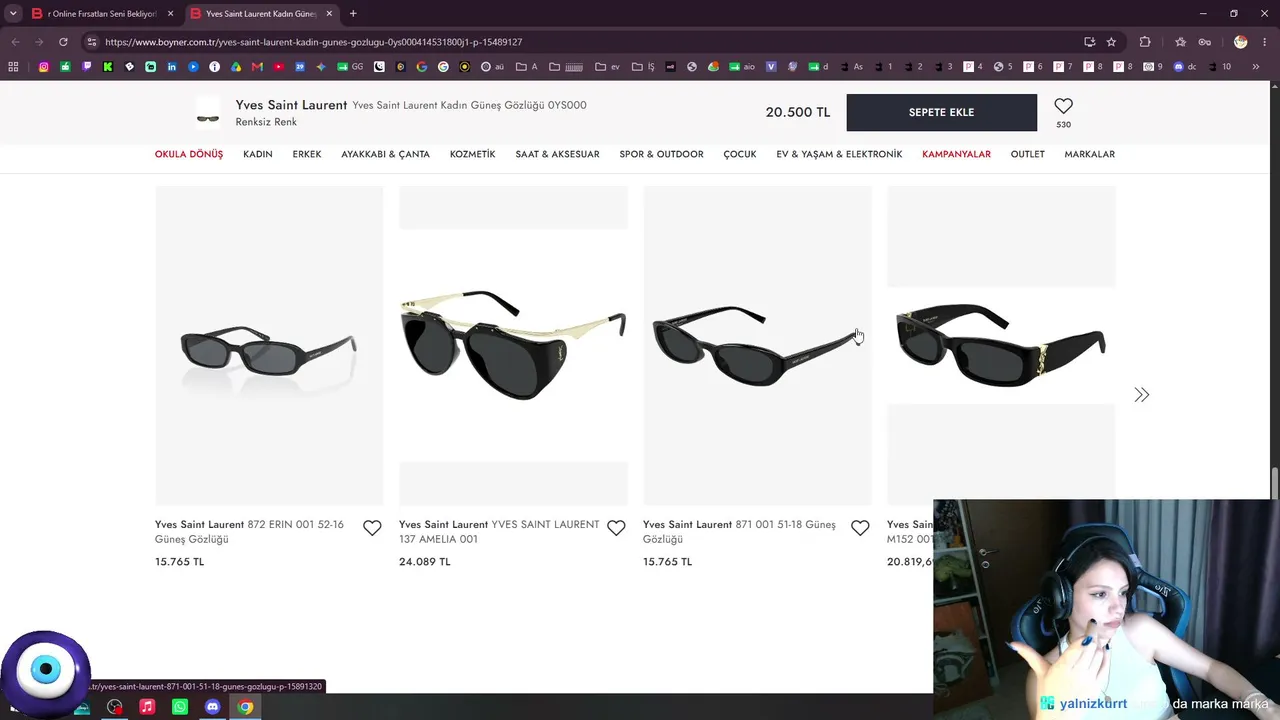
Task: Open the tab search dropdown
Action: coord(13,14)
